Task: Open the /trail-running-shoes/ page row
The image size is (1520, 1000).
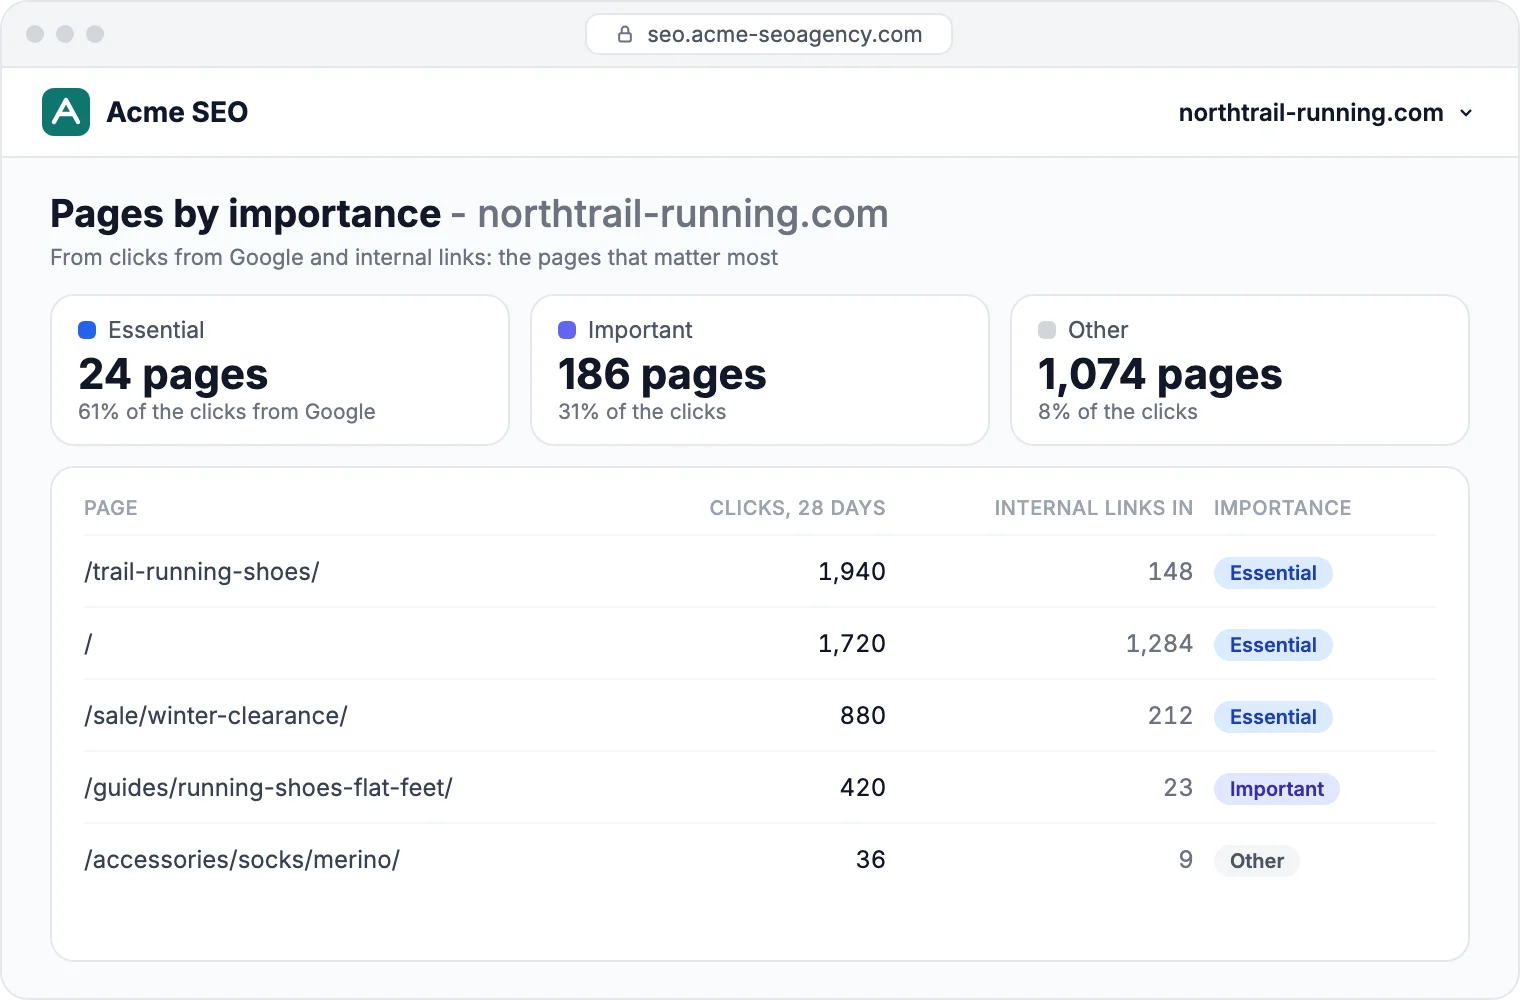Action: coord(760,572)
